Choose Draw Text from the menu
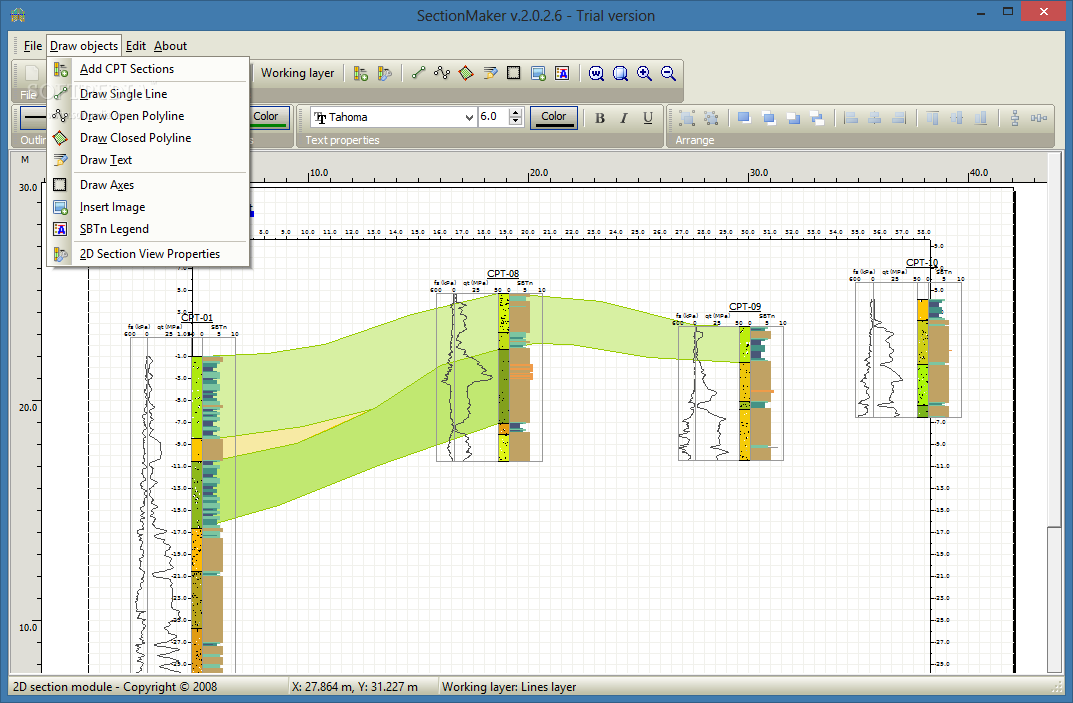This screenshot has width=1073, height=703. tap(148, 159)
